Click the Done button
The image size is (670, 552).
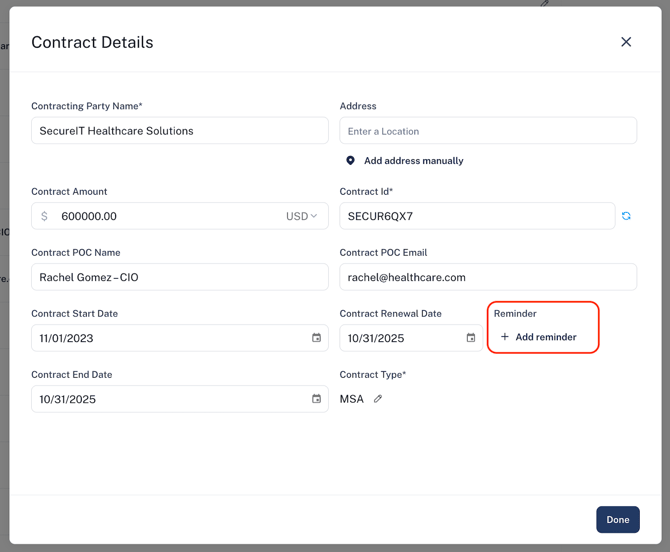pyautogui.click(x=618, y=520)
